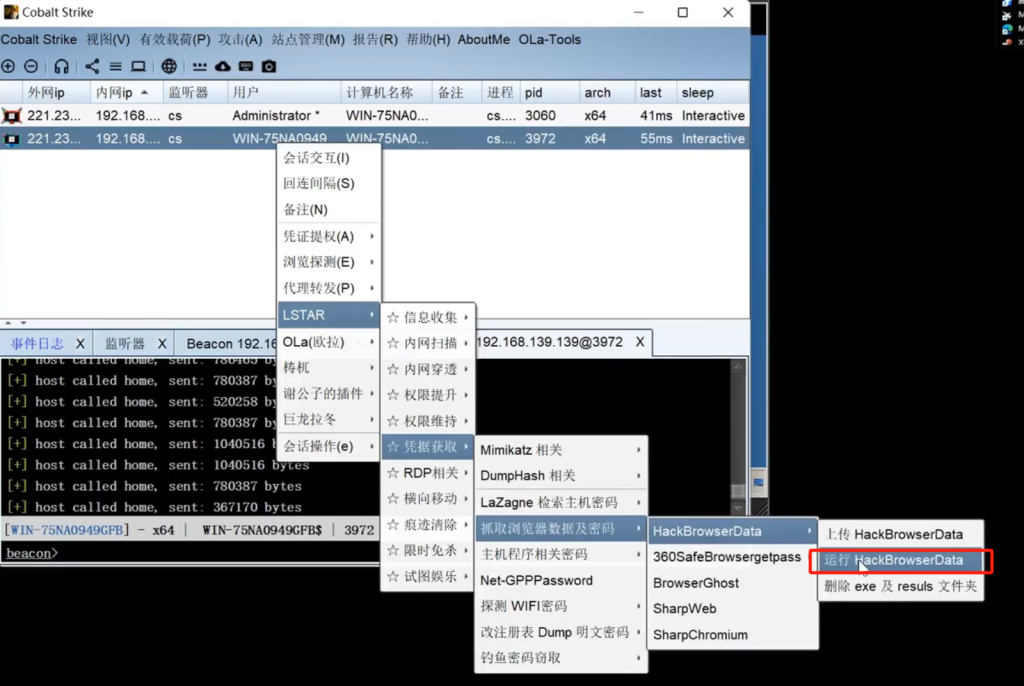The height and width of the screenshot is (686, 1024).
Task: Open Downloaded Files cloud icon
Action: [x=223, y=66]
